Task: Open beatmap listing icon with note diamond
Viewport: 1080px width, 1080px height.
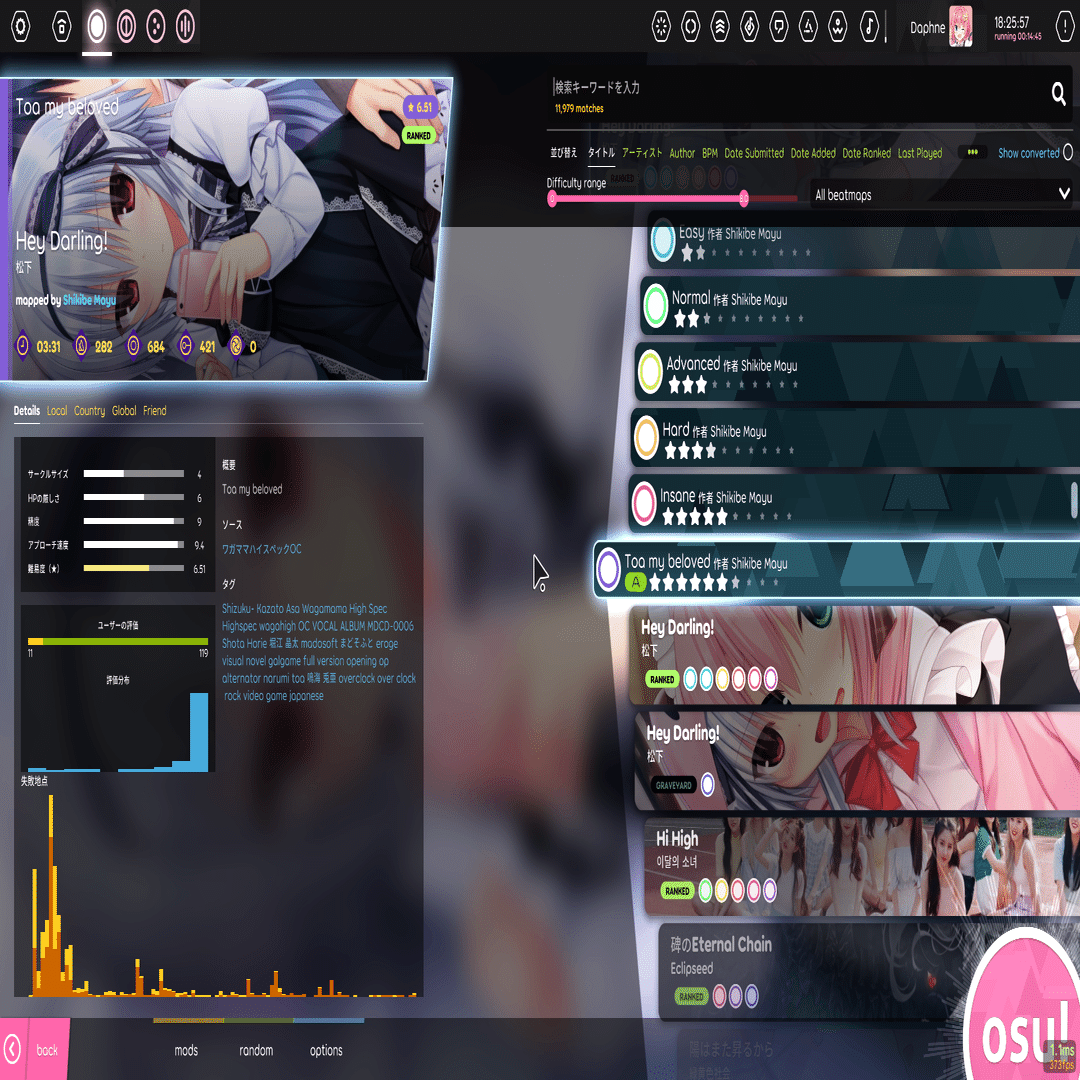Action: pos(749,26)
